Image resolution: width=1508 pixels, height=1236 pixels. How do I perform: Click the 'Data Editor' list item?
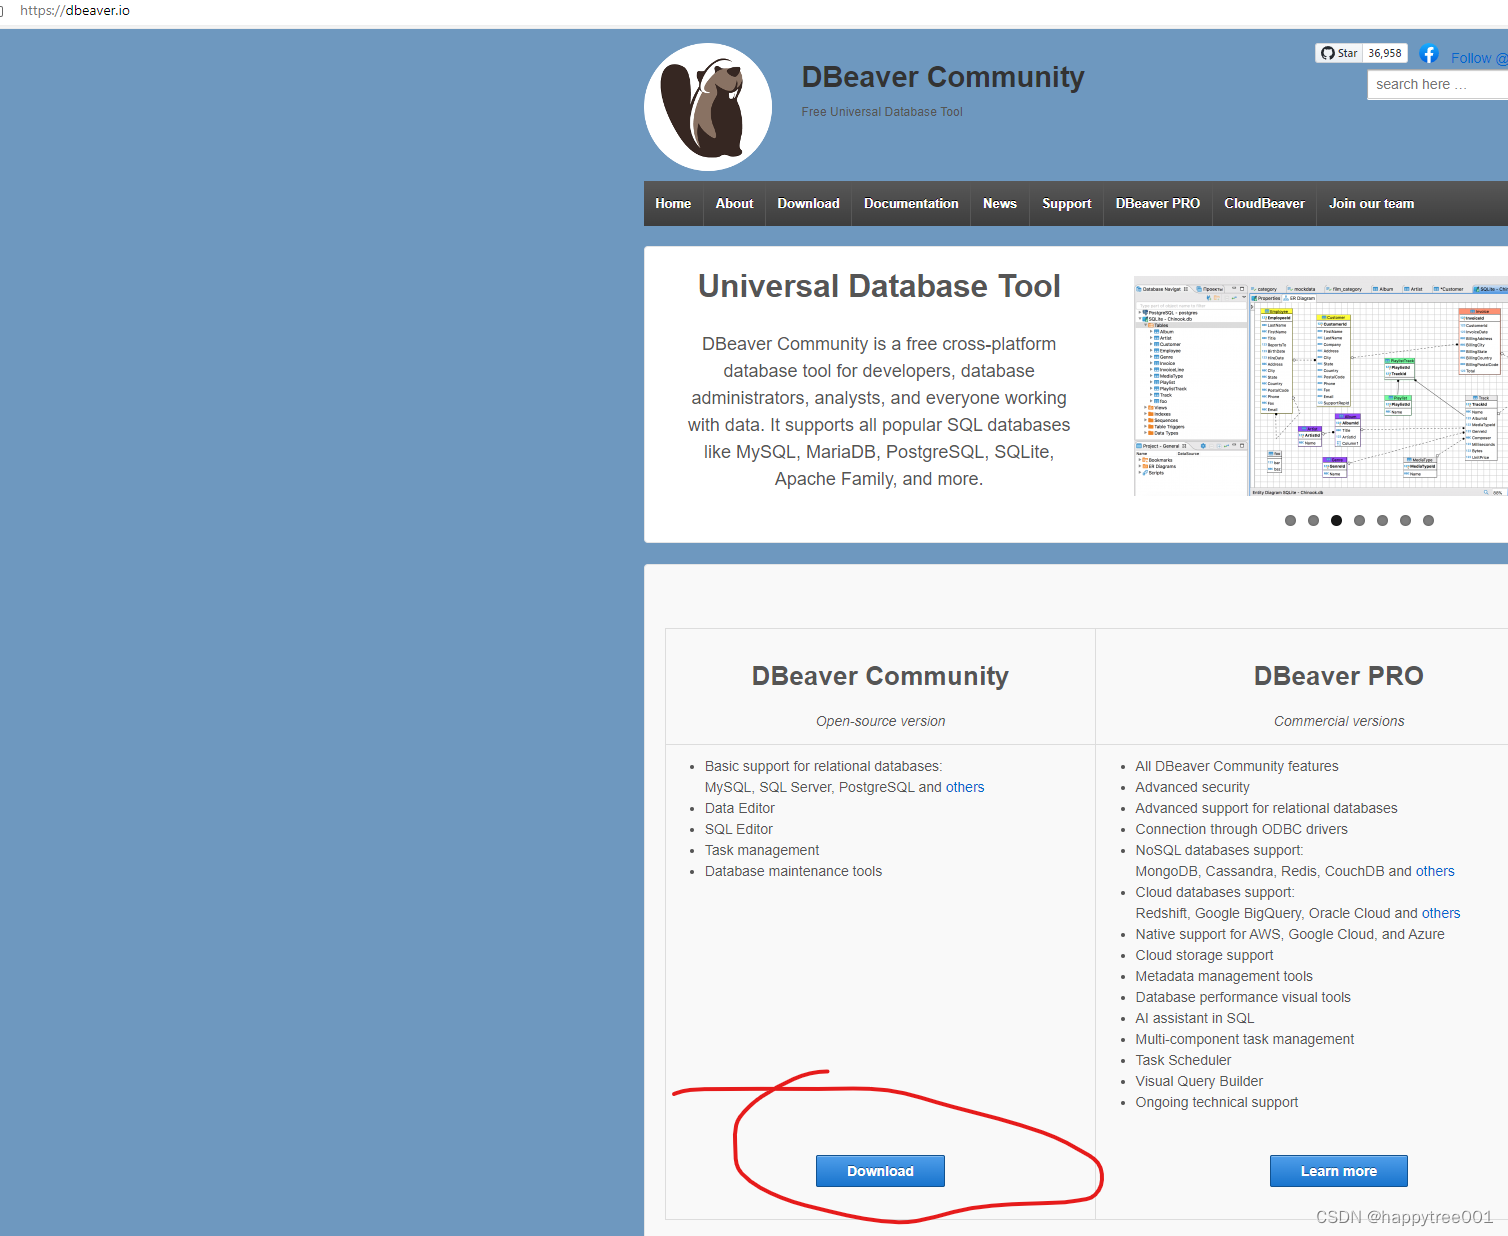pyautogui.click(x=740, y=808)
